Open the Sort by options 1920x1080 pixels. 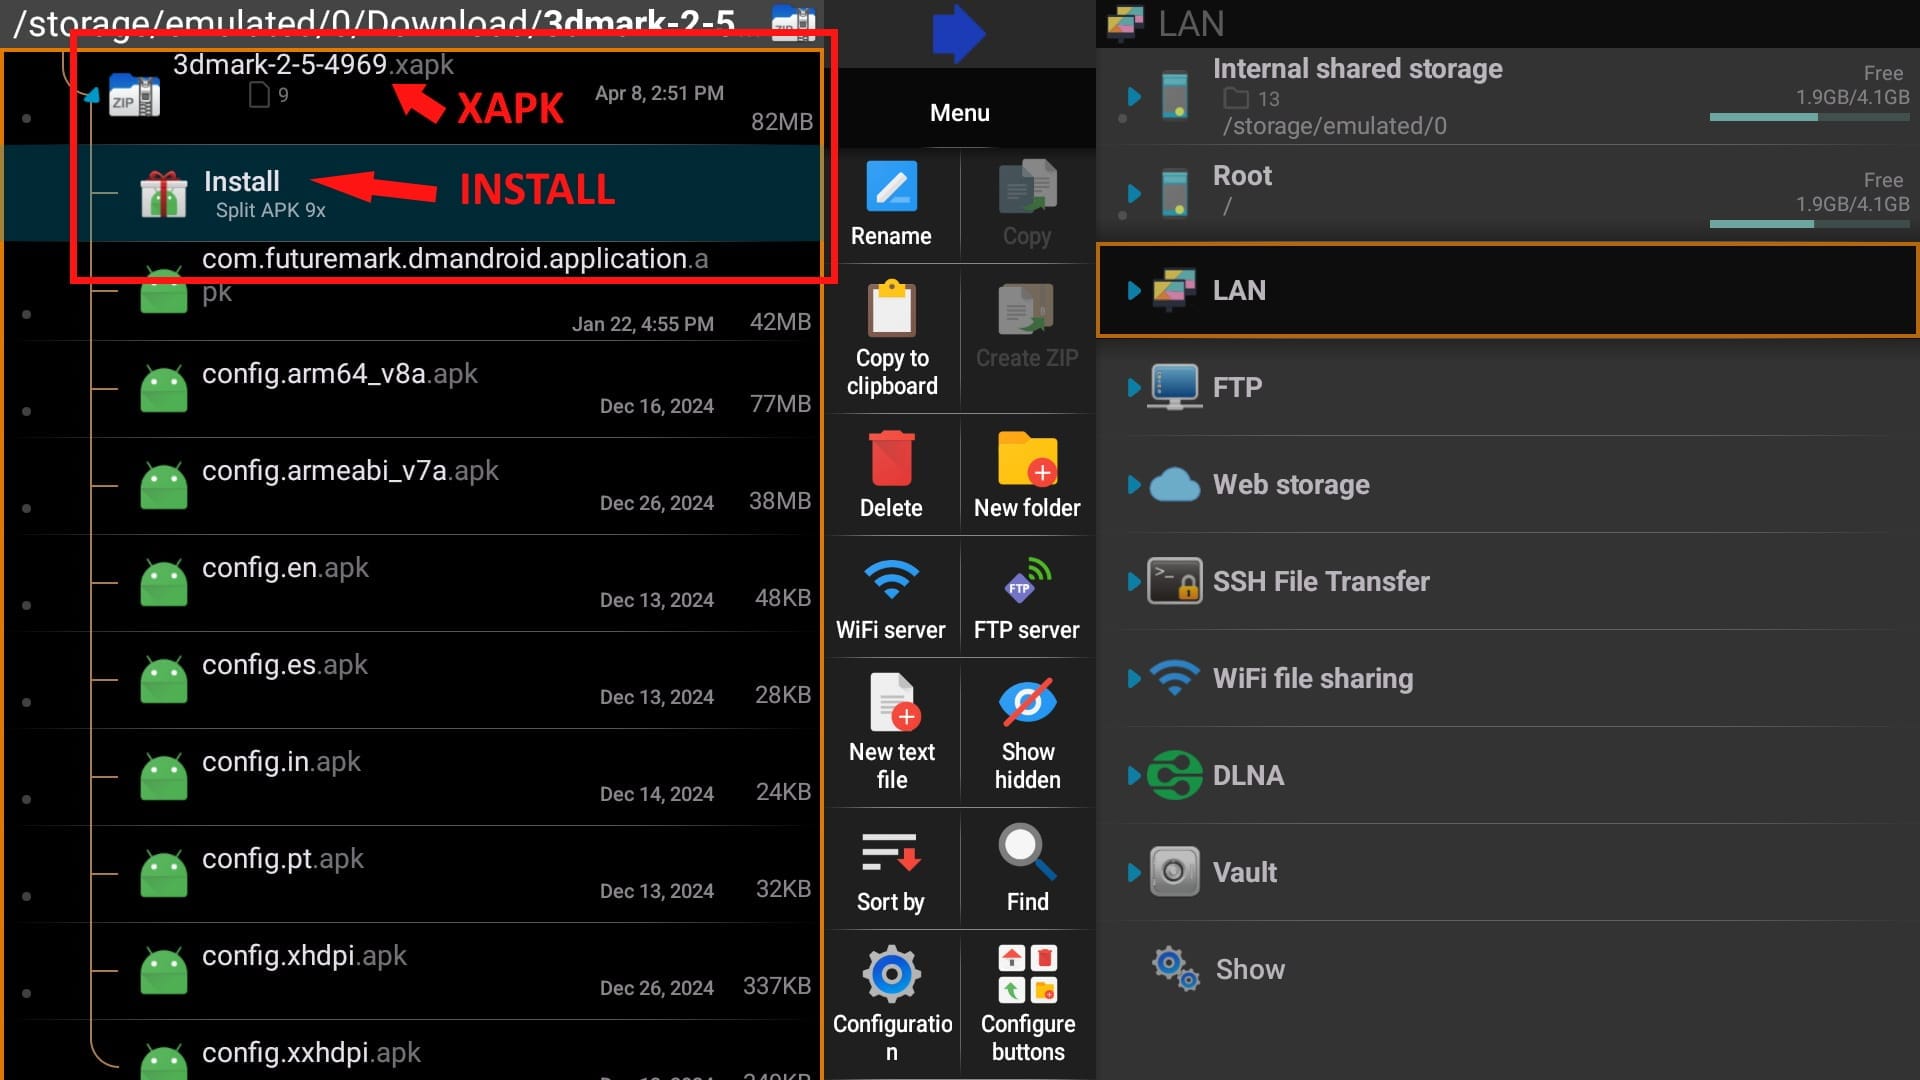(x=891, y=865)
